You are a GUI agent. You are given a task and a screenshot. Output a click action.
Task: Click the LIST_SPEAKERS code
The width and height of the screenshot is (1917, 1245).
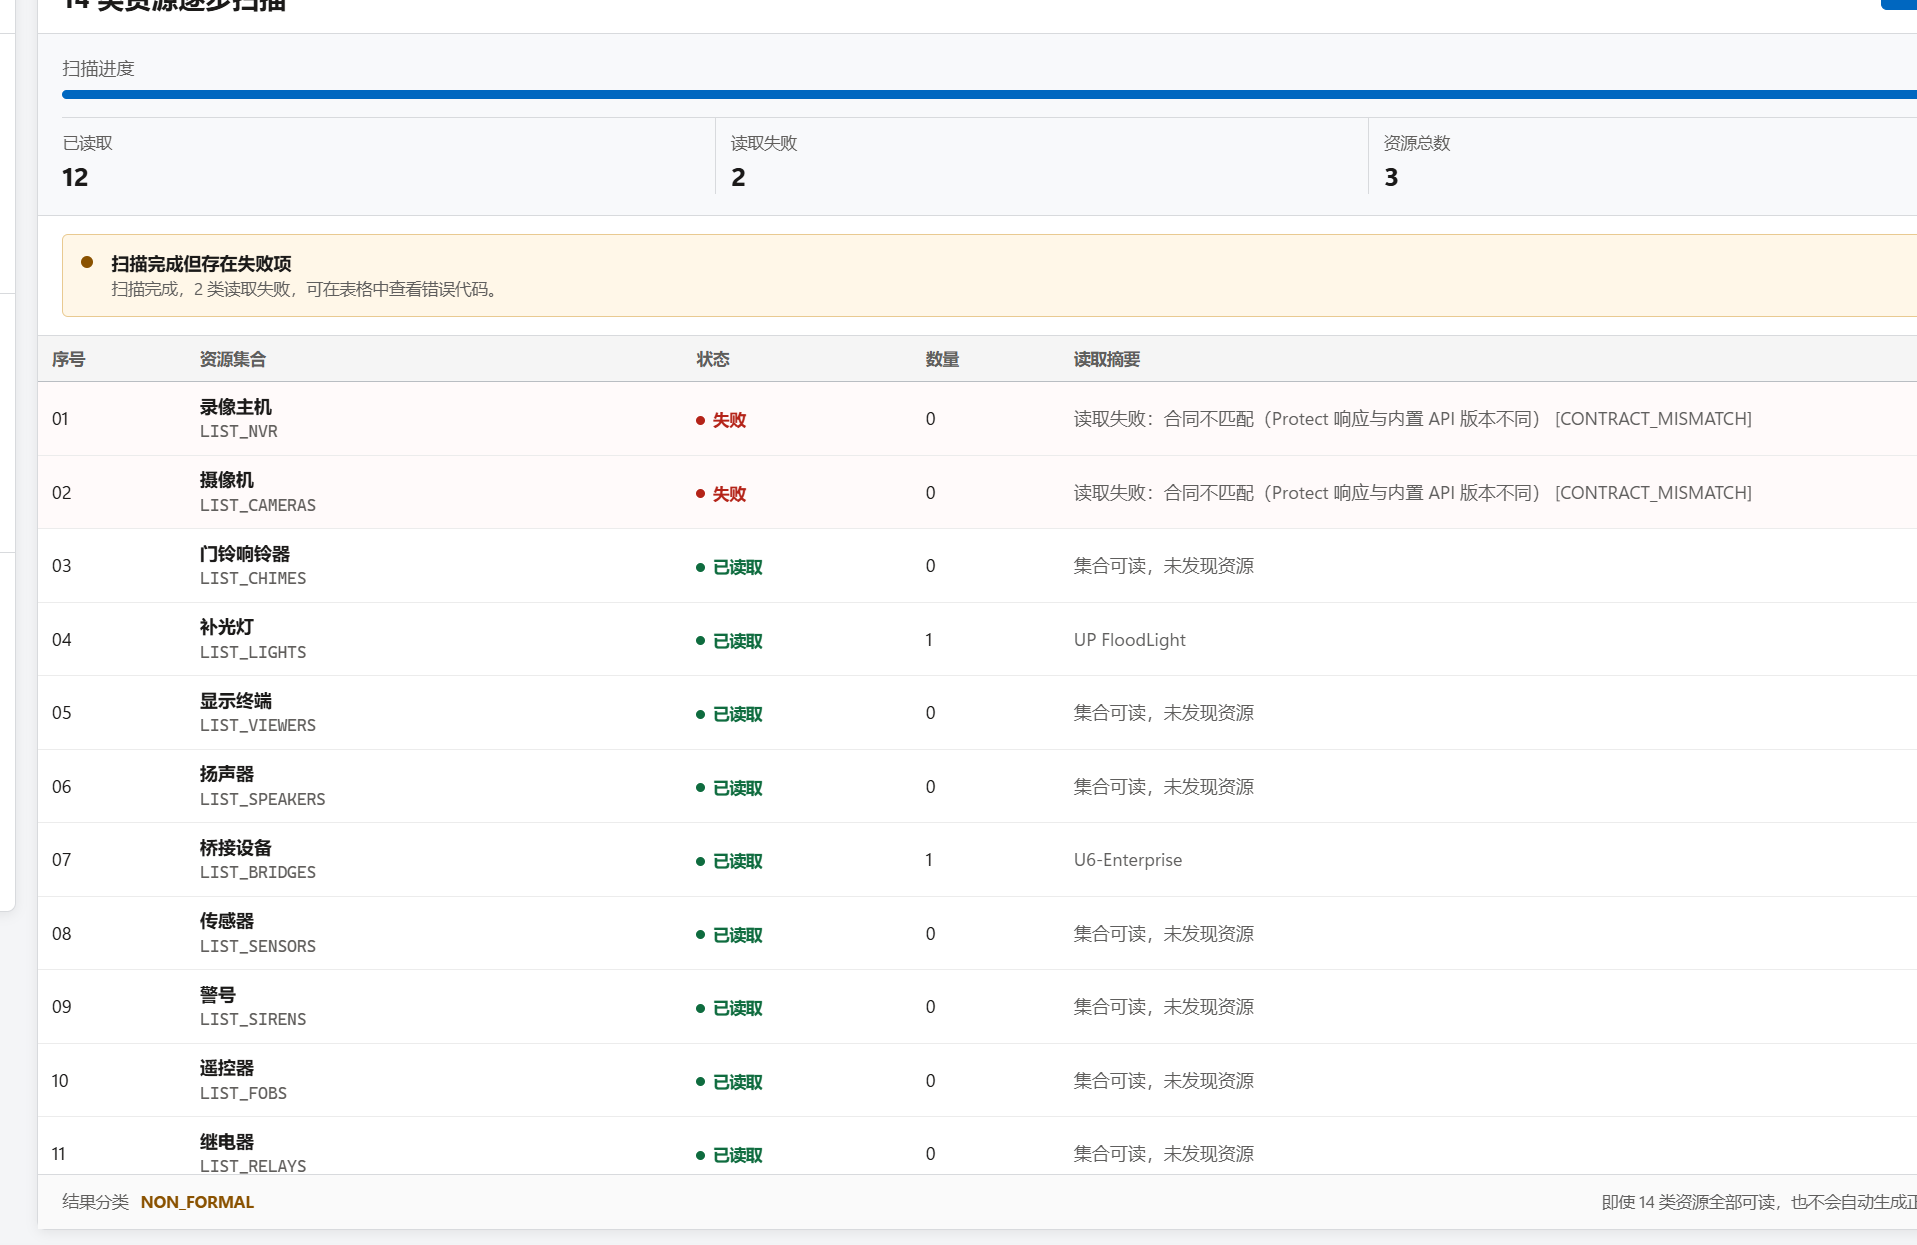263,800
